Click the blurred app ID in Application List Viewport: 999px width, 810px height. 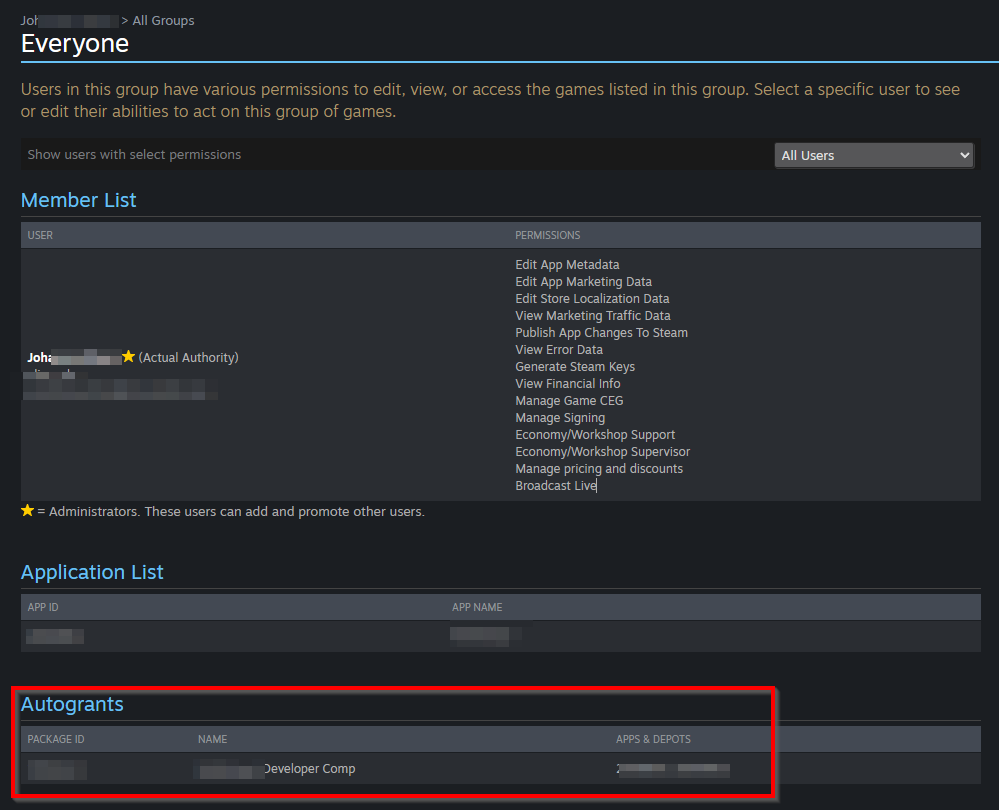55,636
